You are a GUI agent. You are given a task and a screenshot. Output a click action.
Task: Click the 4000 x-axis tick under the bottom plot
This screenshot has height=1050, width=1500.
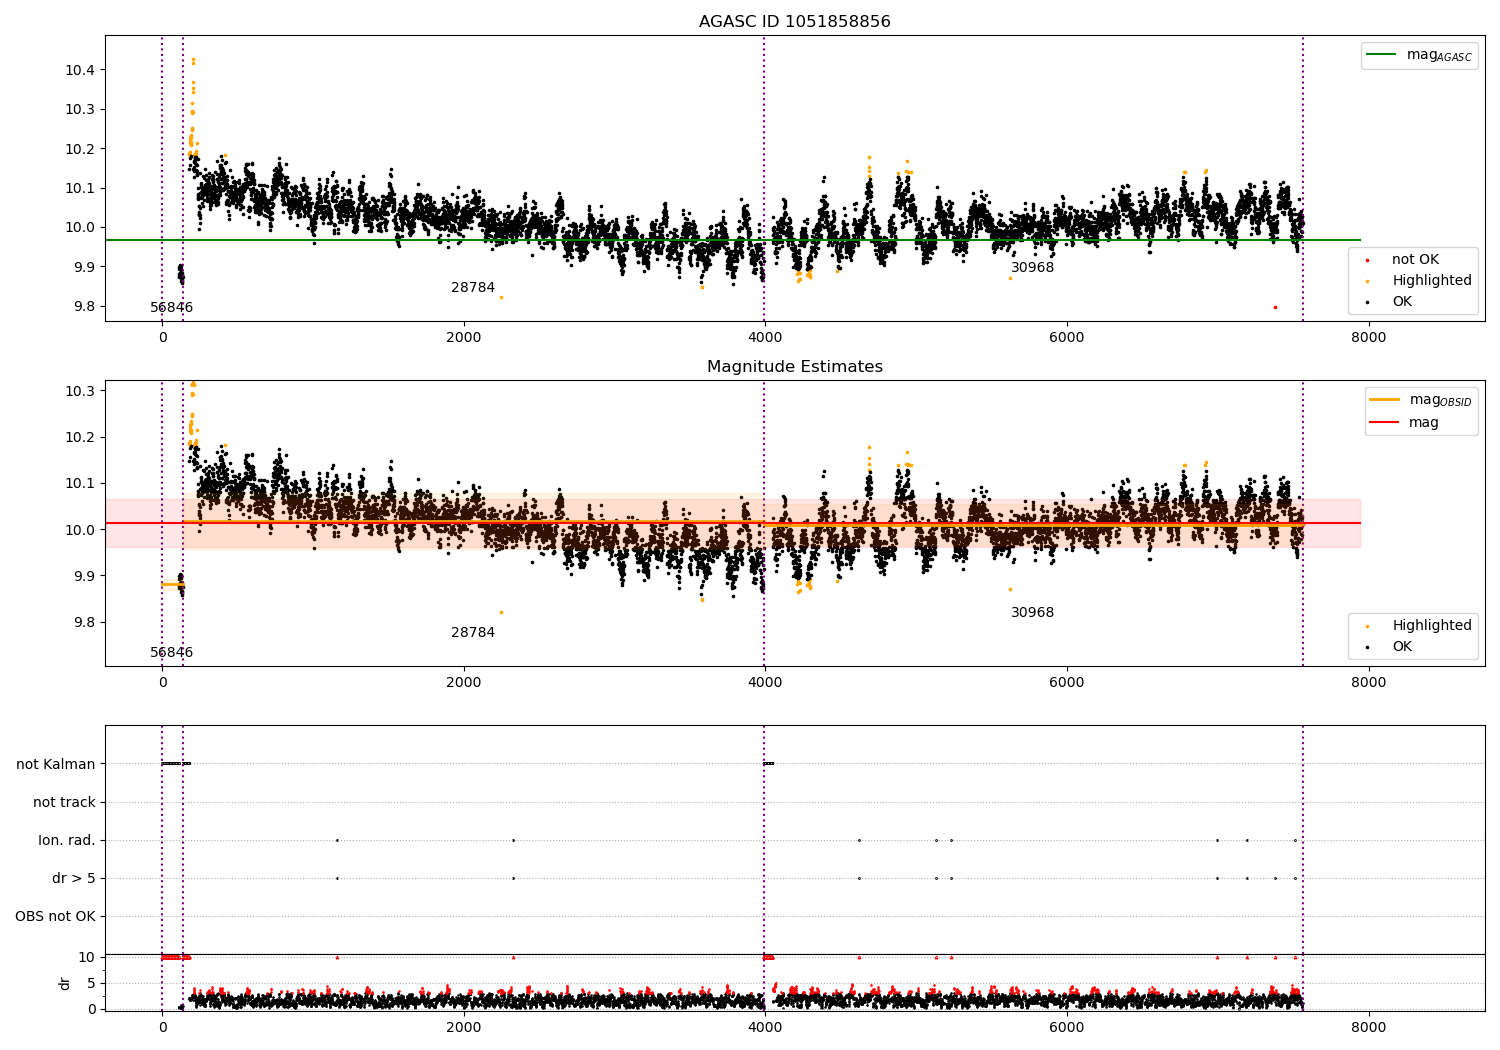pyautogui.click(x=765, y=1028)
